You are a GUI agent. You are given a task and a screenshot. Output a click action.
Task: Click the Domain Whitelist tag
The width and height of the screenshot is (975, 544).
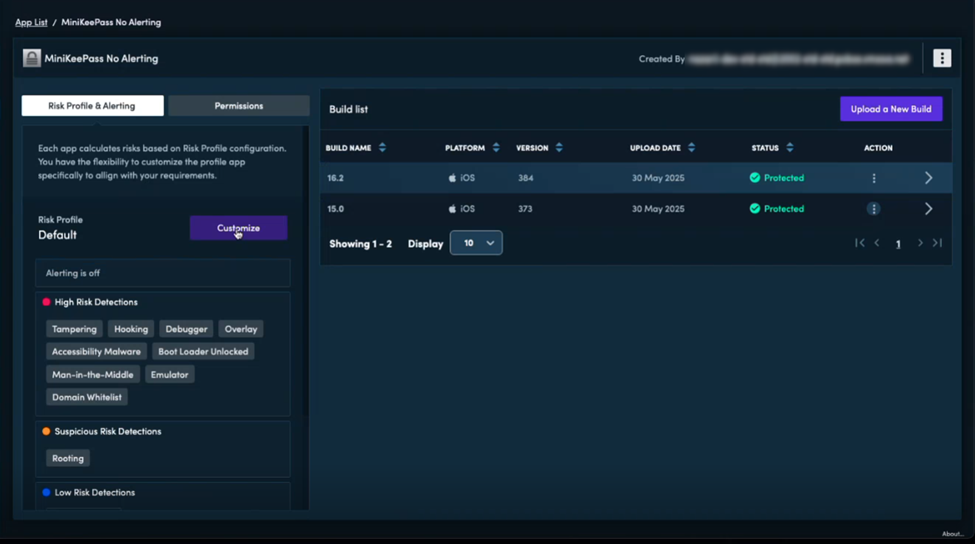(86, 397)
